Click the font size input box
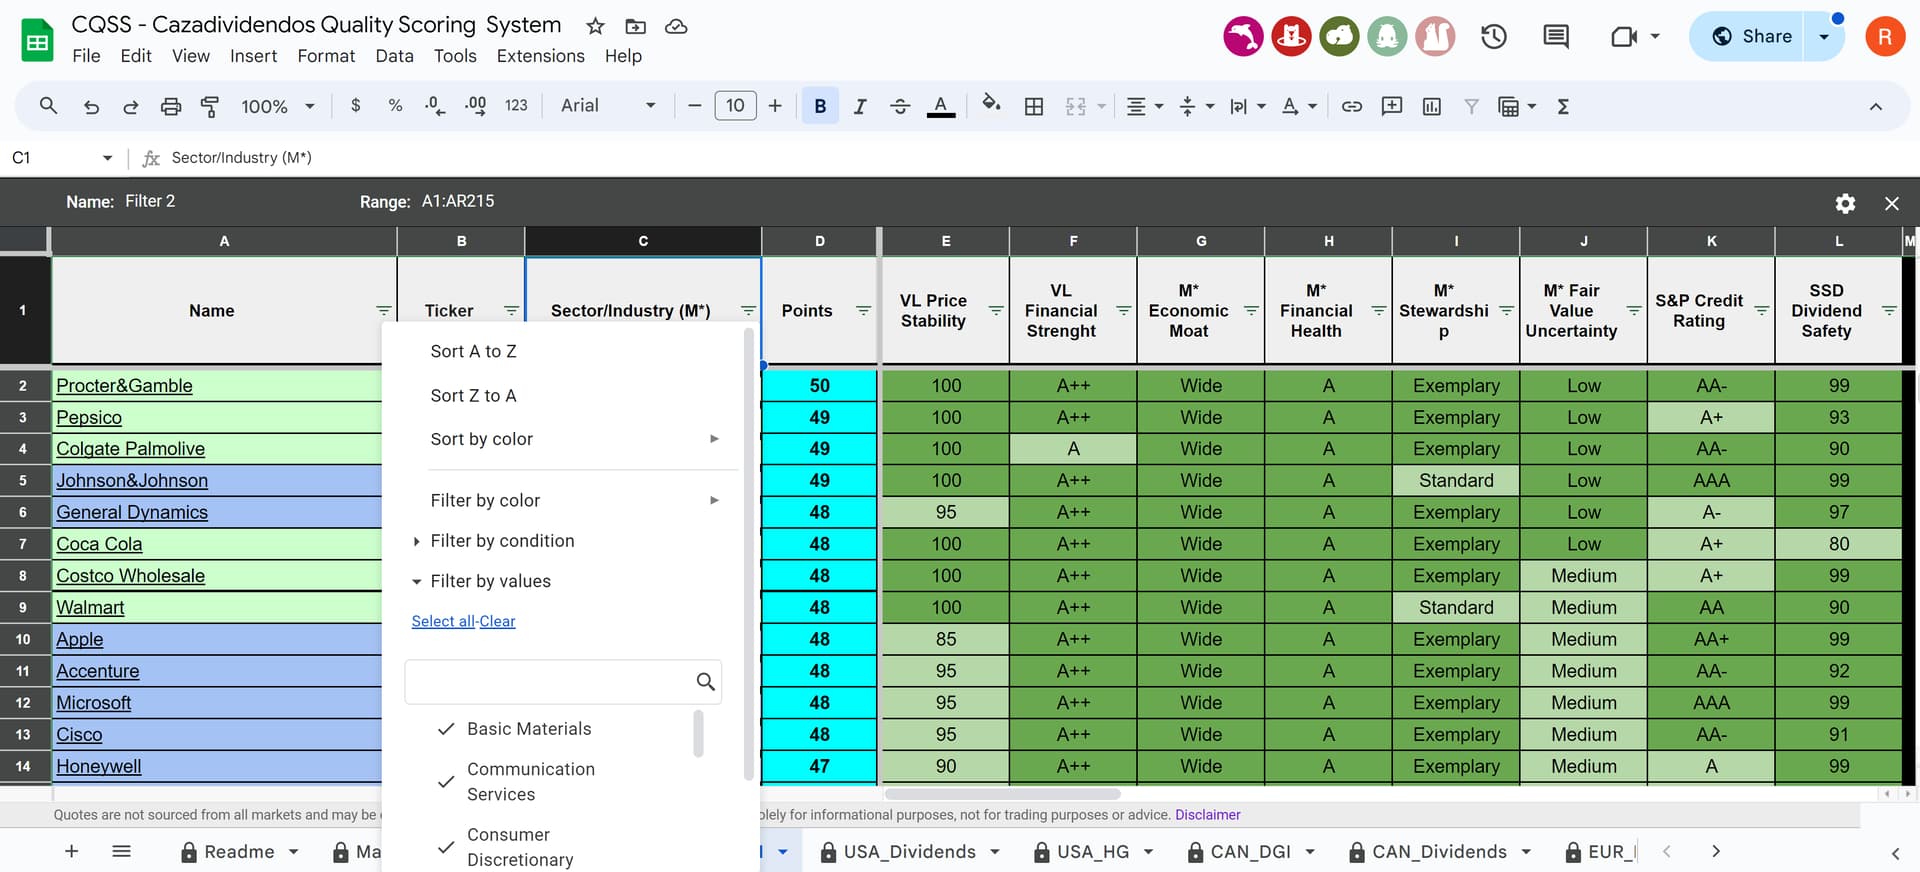This screenshot has height=872, width=1920. click(x=735, y=106)
